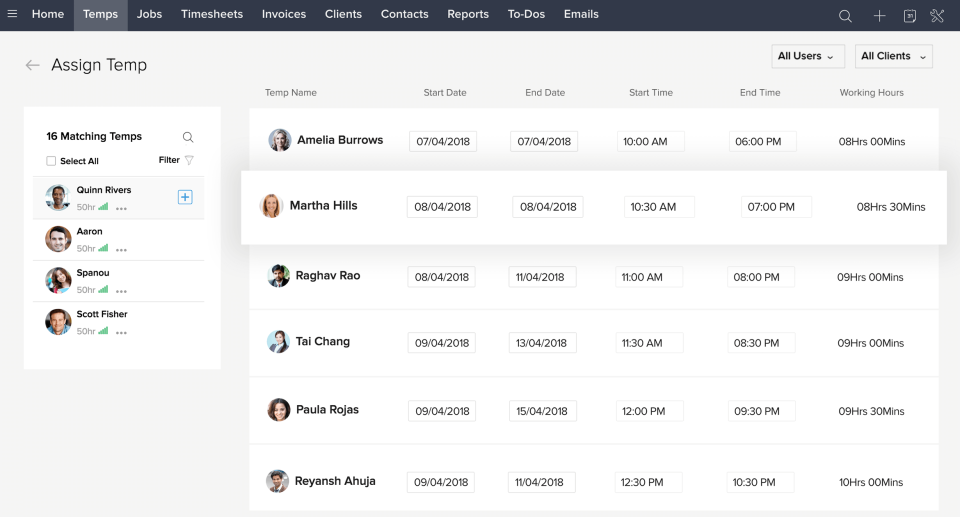The height and width of the screenshot is (517, 960).
Task: Open the hamburger menu icon
Action: pos(12,14)
